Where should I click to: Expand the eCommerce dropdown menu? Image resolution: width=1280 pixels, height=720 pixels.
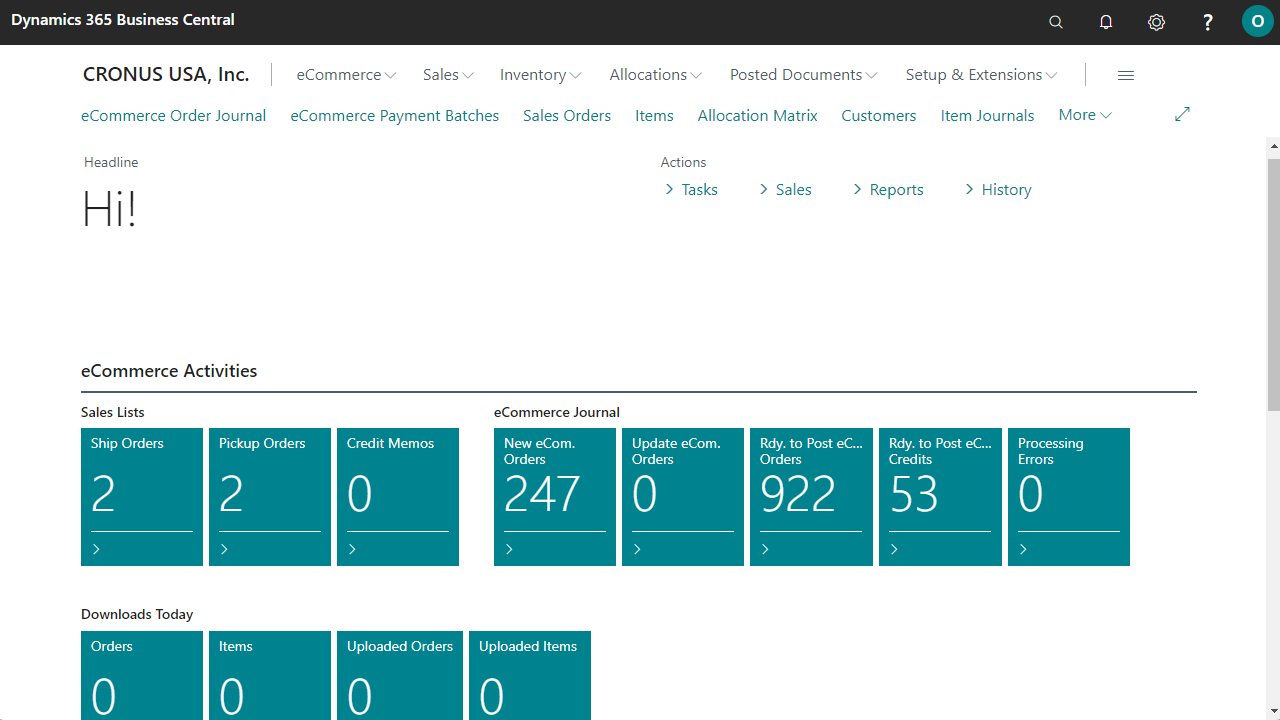pyautogui.click(x=346, y=75)
